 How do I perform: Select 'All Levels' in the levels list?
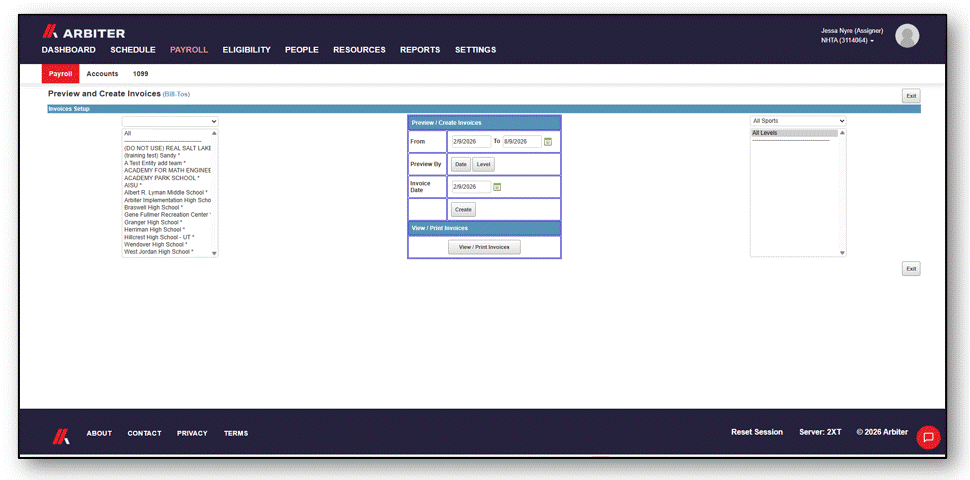pyautogui.click(x=794, y=133)
